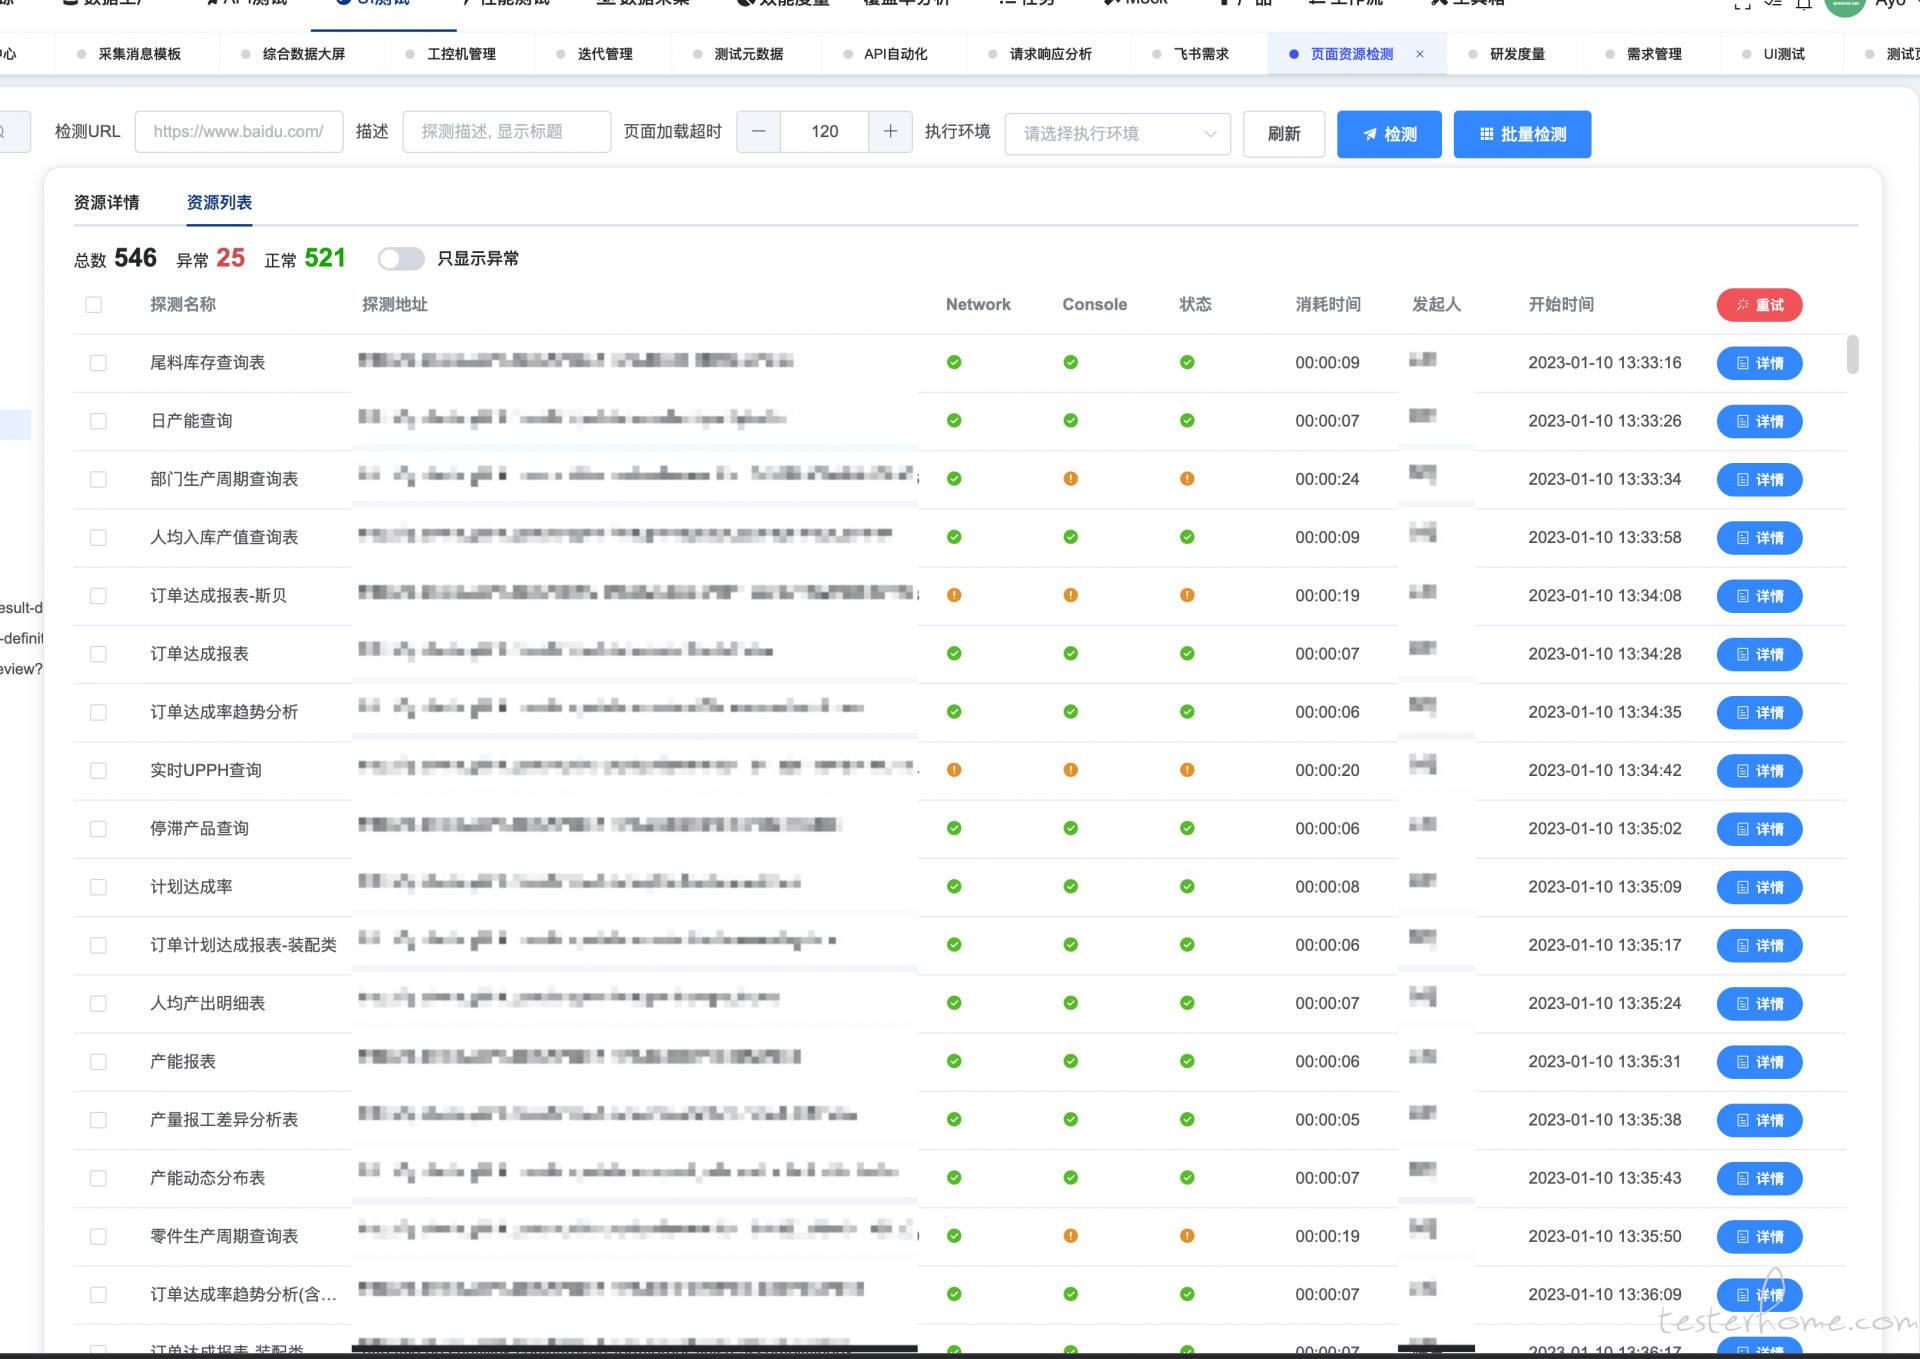This screenshot has width=1920, height=1359.
Task: Open the UI测试 page tab
Action: point(1784,54)
